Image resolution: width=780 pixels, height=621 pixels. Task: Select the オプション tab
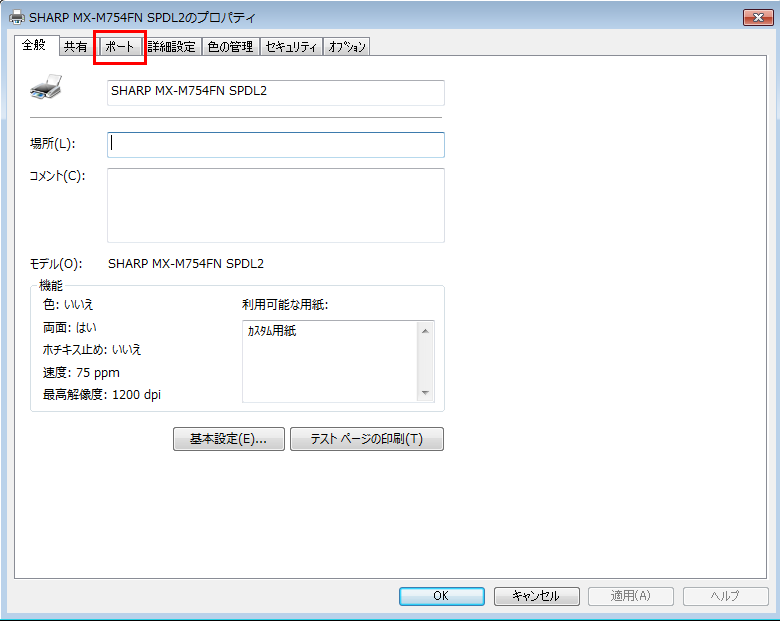(x=347, y=46)
